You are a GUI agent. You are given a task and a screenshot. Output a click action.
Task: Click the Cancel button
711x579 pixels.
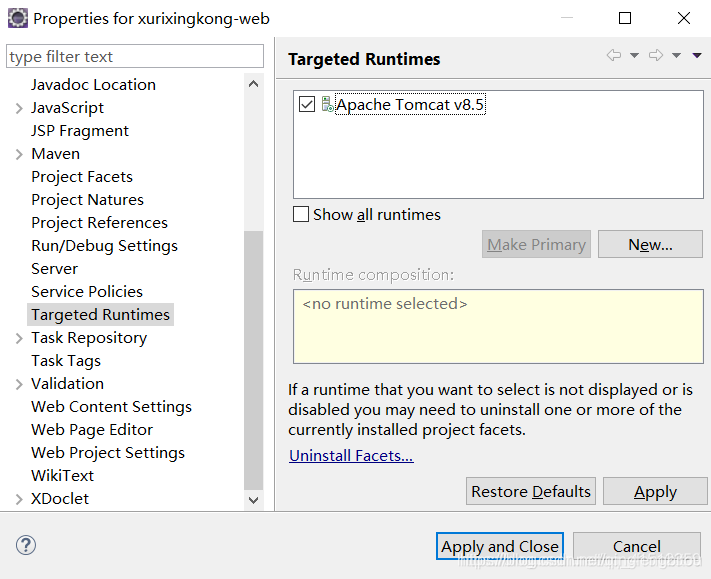coord(637,546)
